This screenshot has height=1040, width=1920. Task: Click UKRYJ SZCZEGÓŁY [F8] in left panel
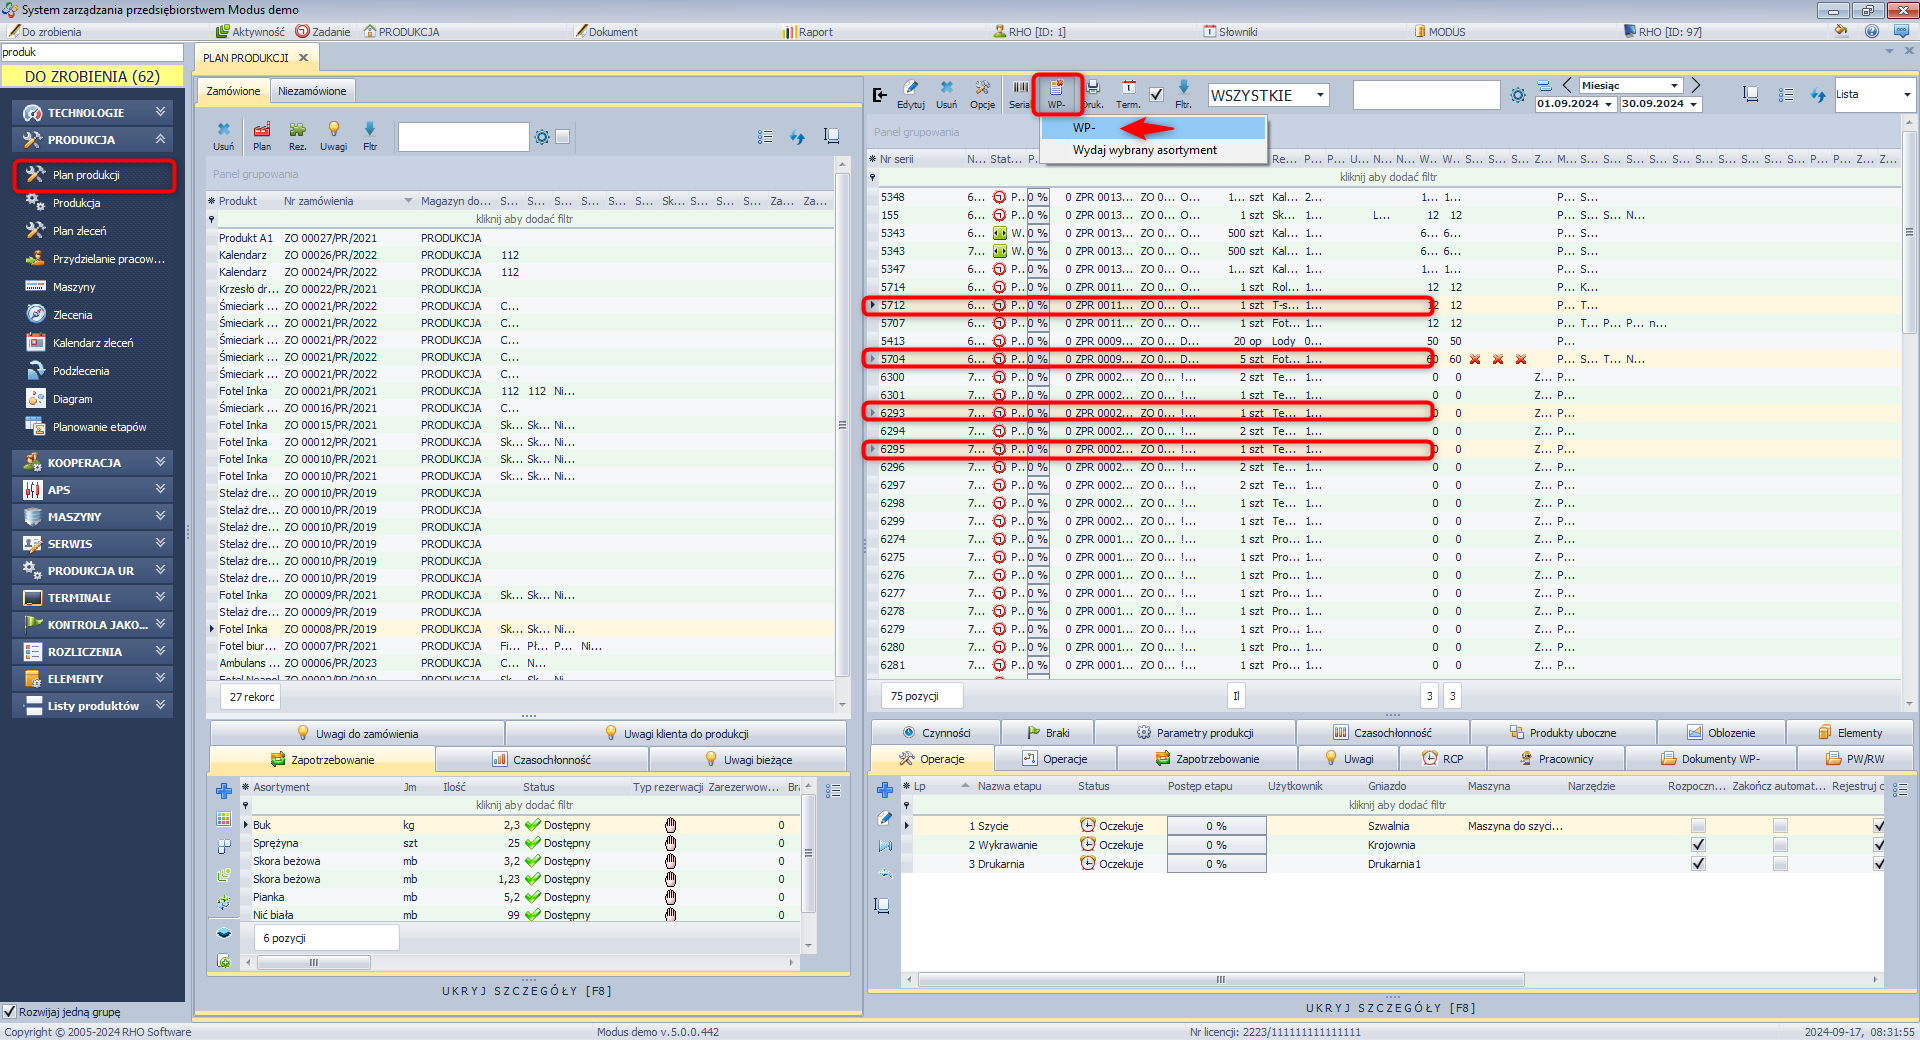pyautogui.click(x=527, y=991)
